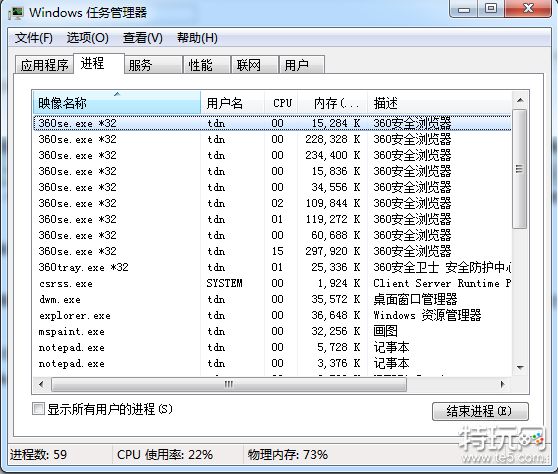
Task: Click the vertical scrollbar thumb
Action: point(520,169)
